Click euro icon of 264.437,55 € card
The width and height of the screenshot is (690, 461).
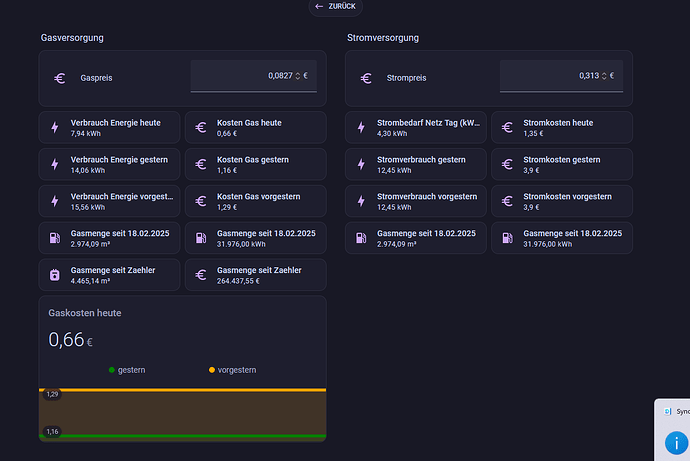(x=201, y=275)
